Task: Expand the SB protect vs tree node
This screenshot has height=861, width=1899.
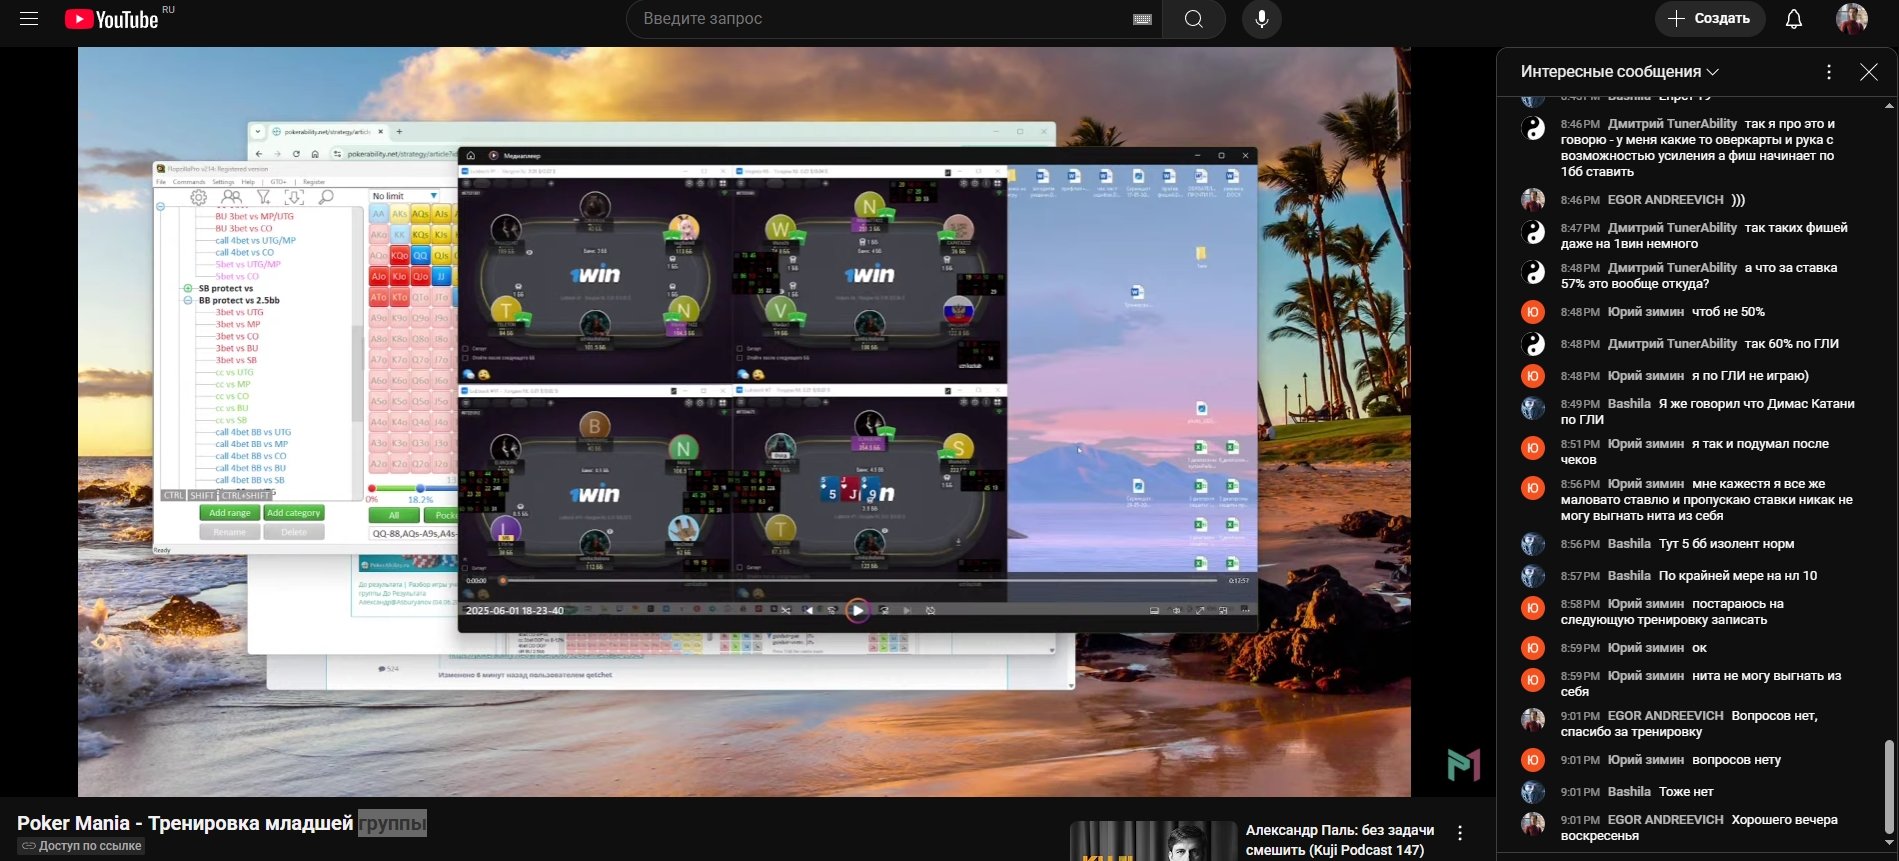Action: 188,288
